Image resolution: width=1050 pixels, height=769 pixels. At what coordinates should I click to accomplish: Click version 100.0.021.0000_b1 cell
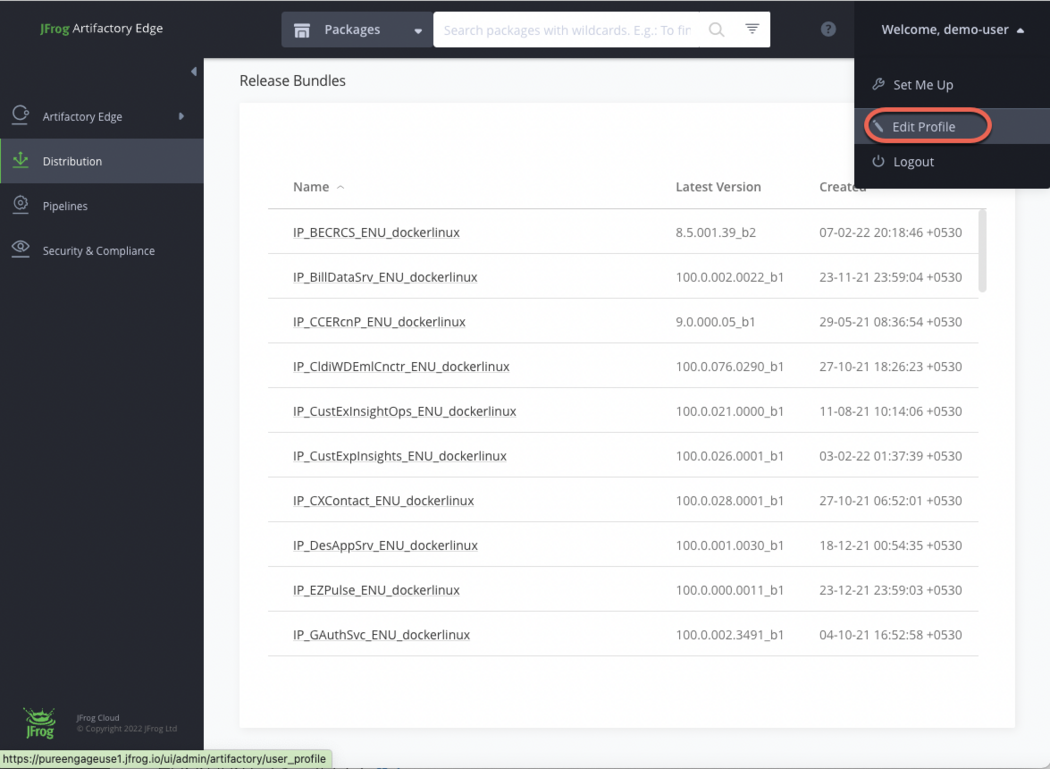(x=729, y=411)
